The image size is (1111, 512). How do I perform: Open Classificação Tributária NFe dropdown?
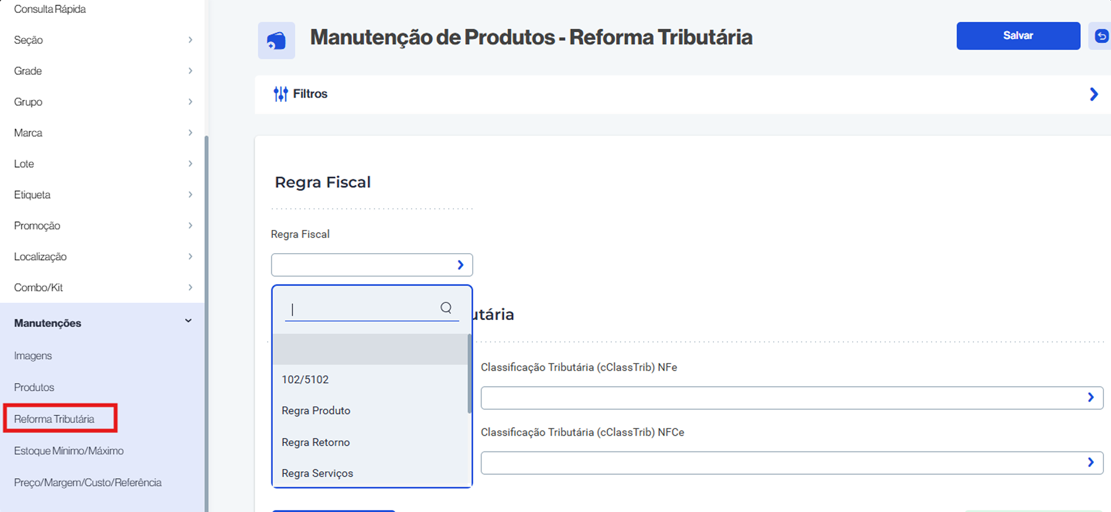[791, 398]
